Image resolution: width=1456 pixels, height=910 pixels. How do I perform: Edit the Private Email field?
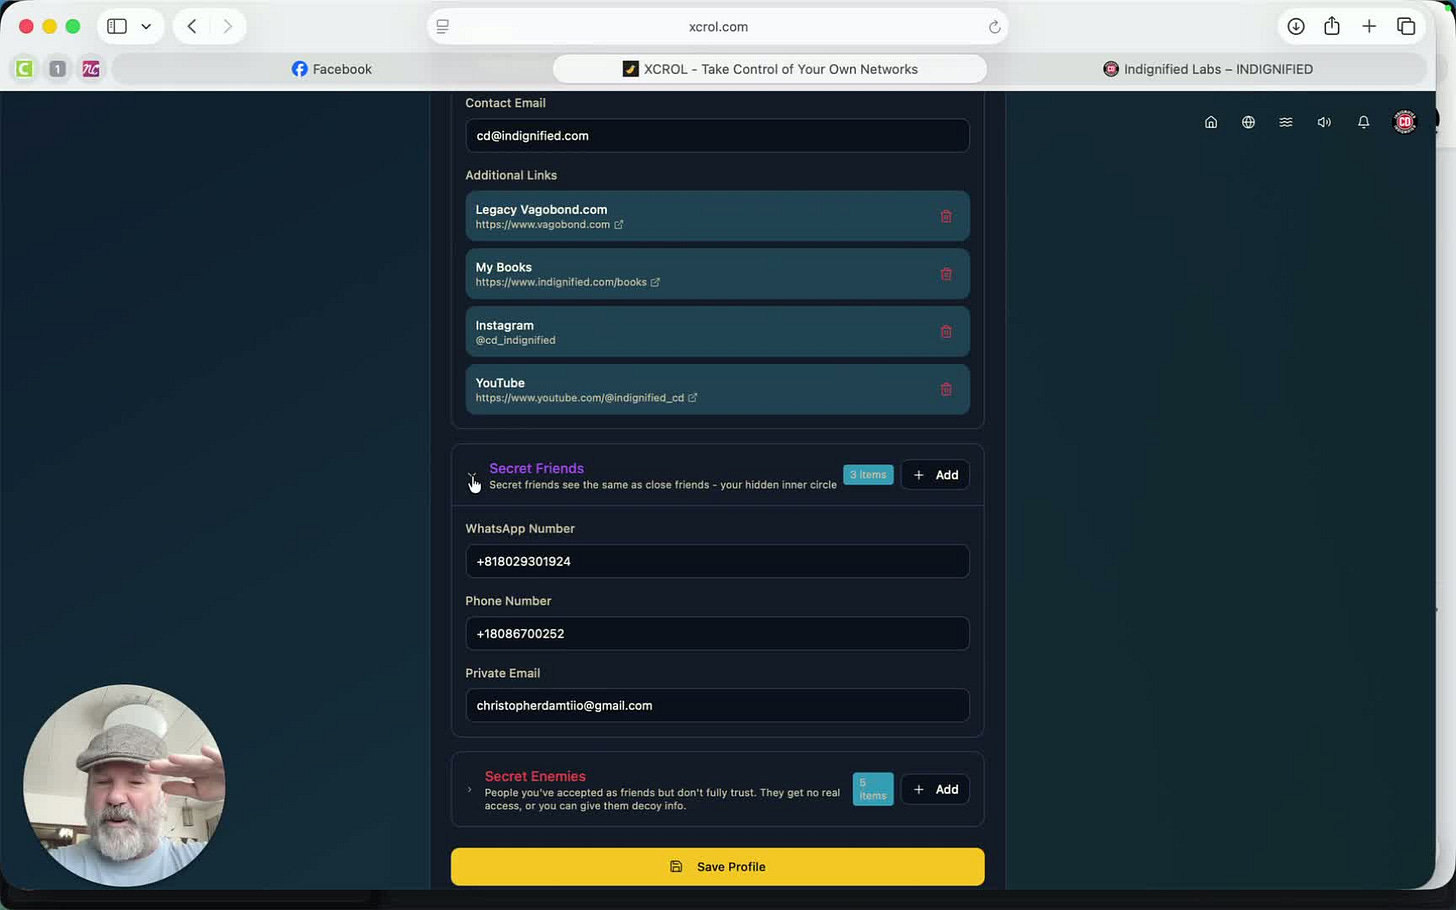click(717, 706)
